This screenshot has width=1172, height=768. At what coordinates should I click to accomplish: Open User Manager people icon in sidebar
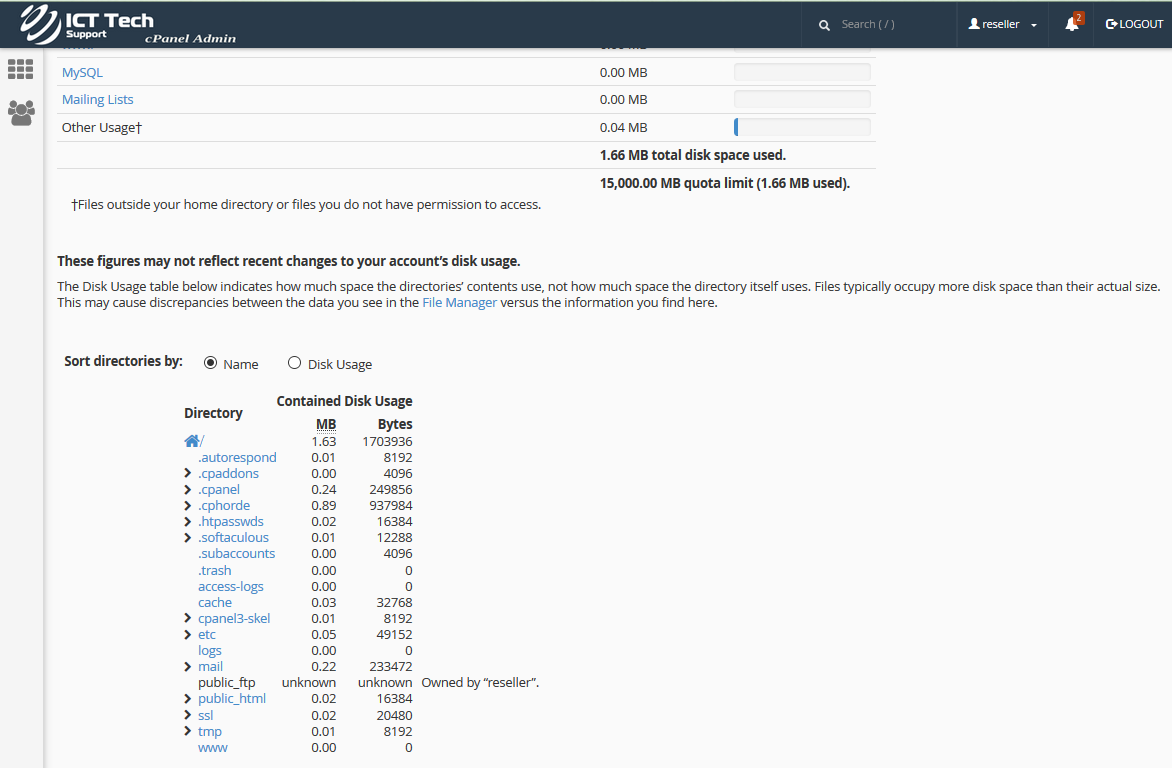click(x=21, y=112)
